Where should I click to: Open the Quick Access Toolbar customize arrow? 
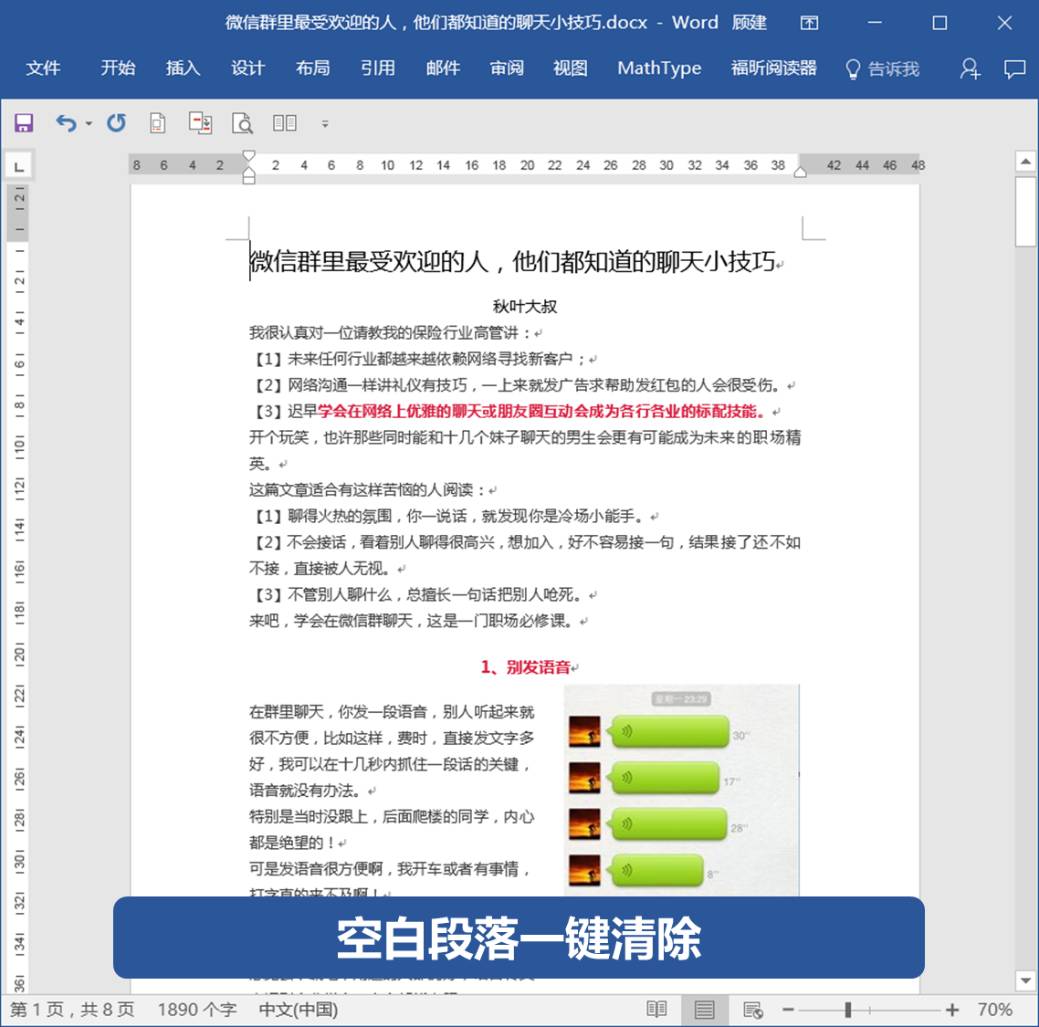(324, 125)
